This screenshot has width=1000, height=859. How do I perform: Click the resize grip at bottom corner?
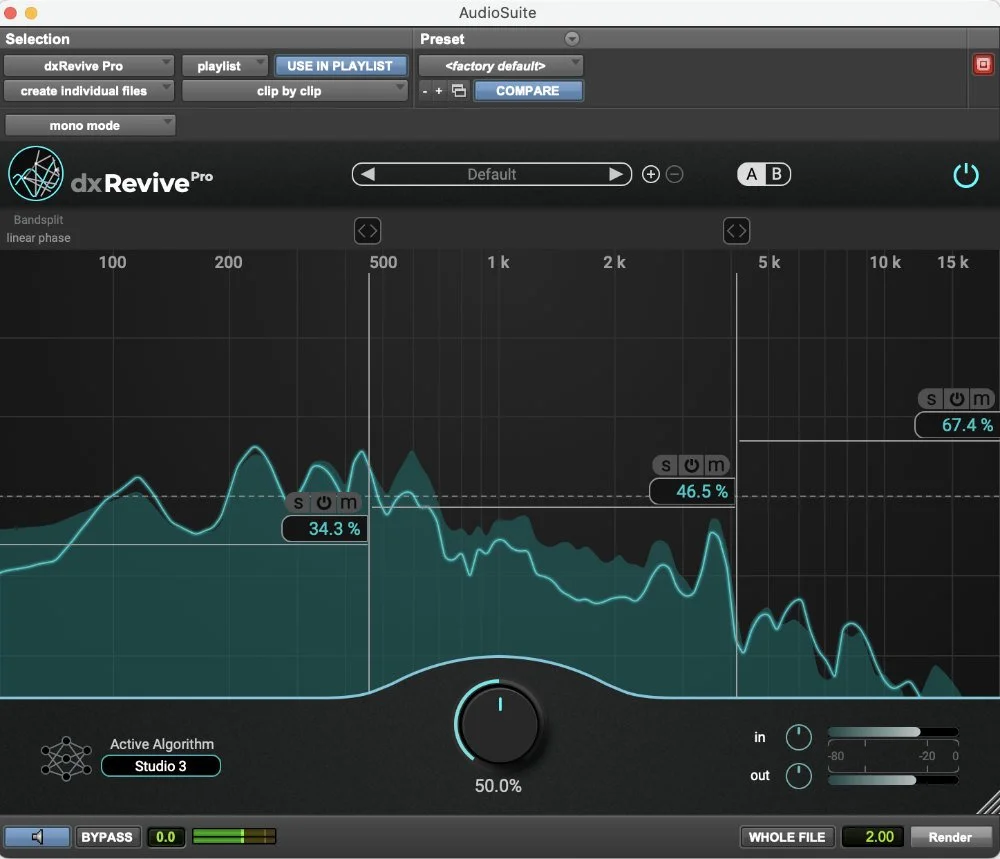(988, 802)
